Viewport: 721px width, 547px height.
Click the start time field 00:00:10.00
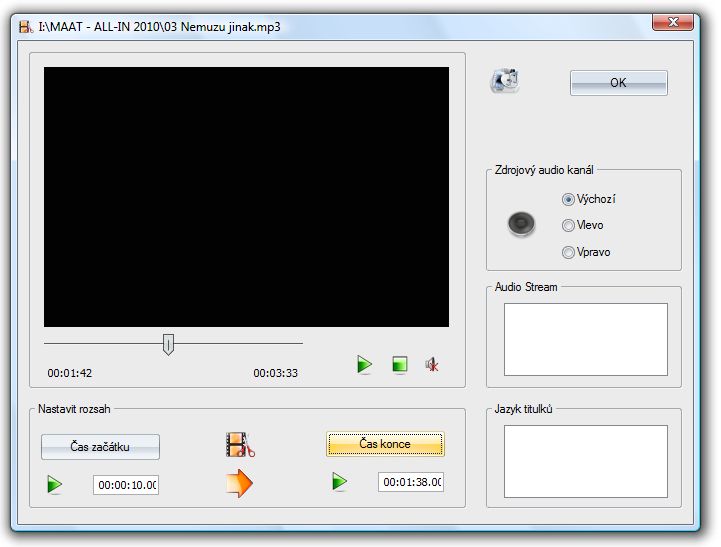click(126, 485)
